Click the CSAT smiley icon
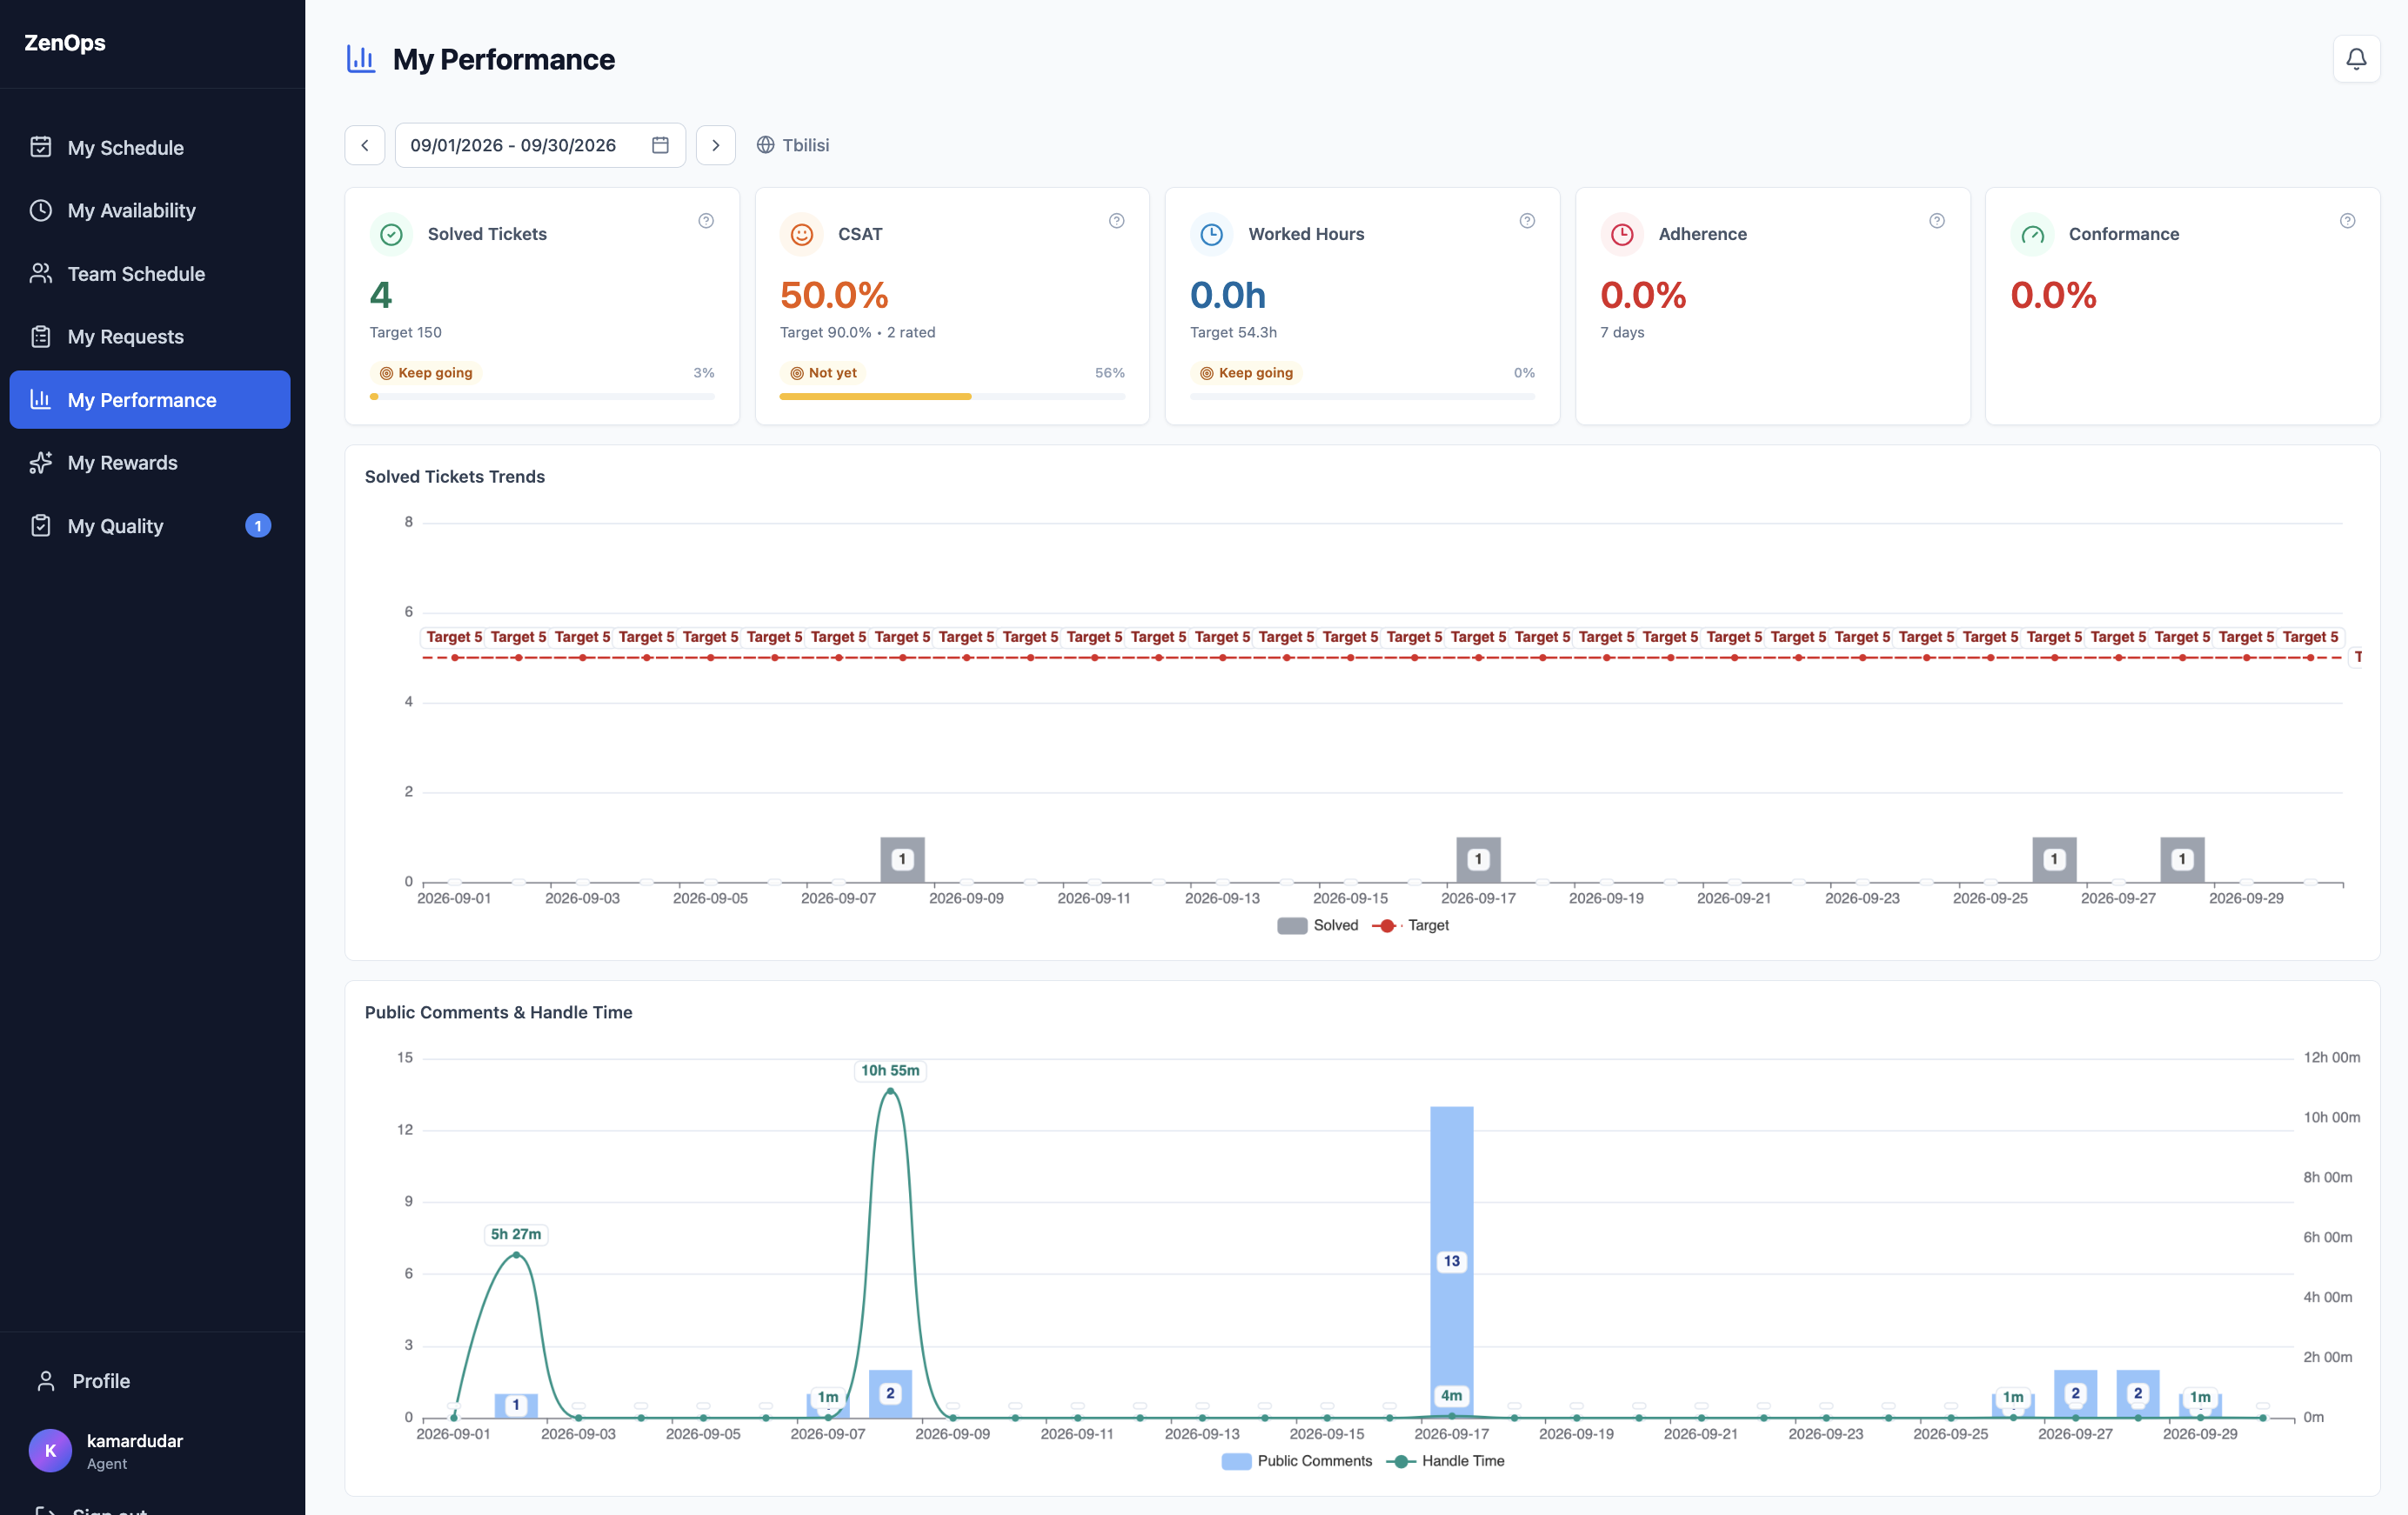Screen dimensions: 2408x1515 coord(801,234)
